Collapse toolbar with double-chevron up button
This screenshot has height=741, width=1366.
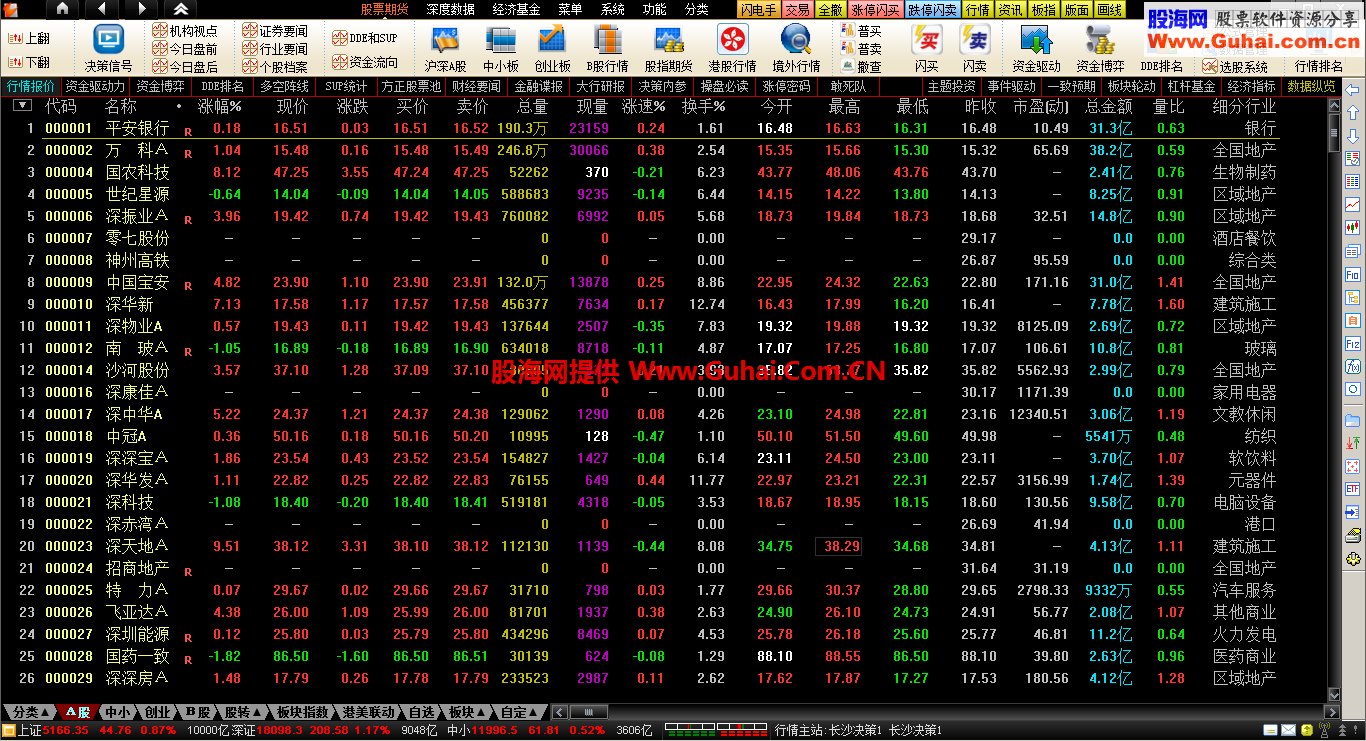point(181,9)
